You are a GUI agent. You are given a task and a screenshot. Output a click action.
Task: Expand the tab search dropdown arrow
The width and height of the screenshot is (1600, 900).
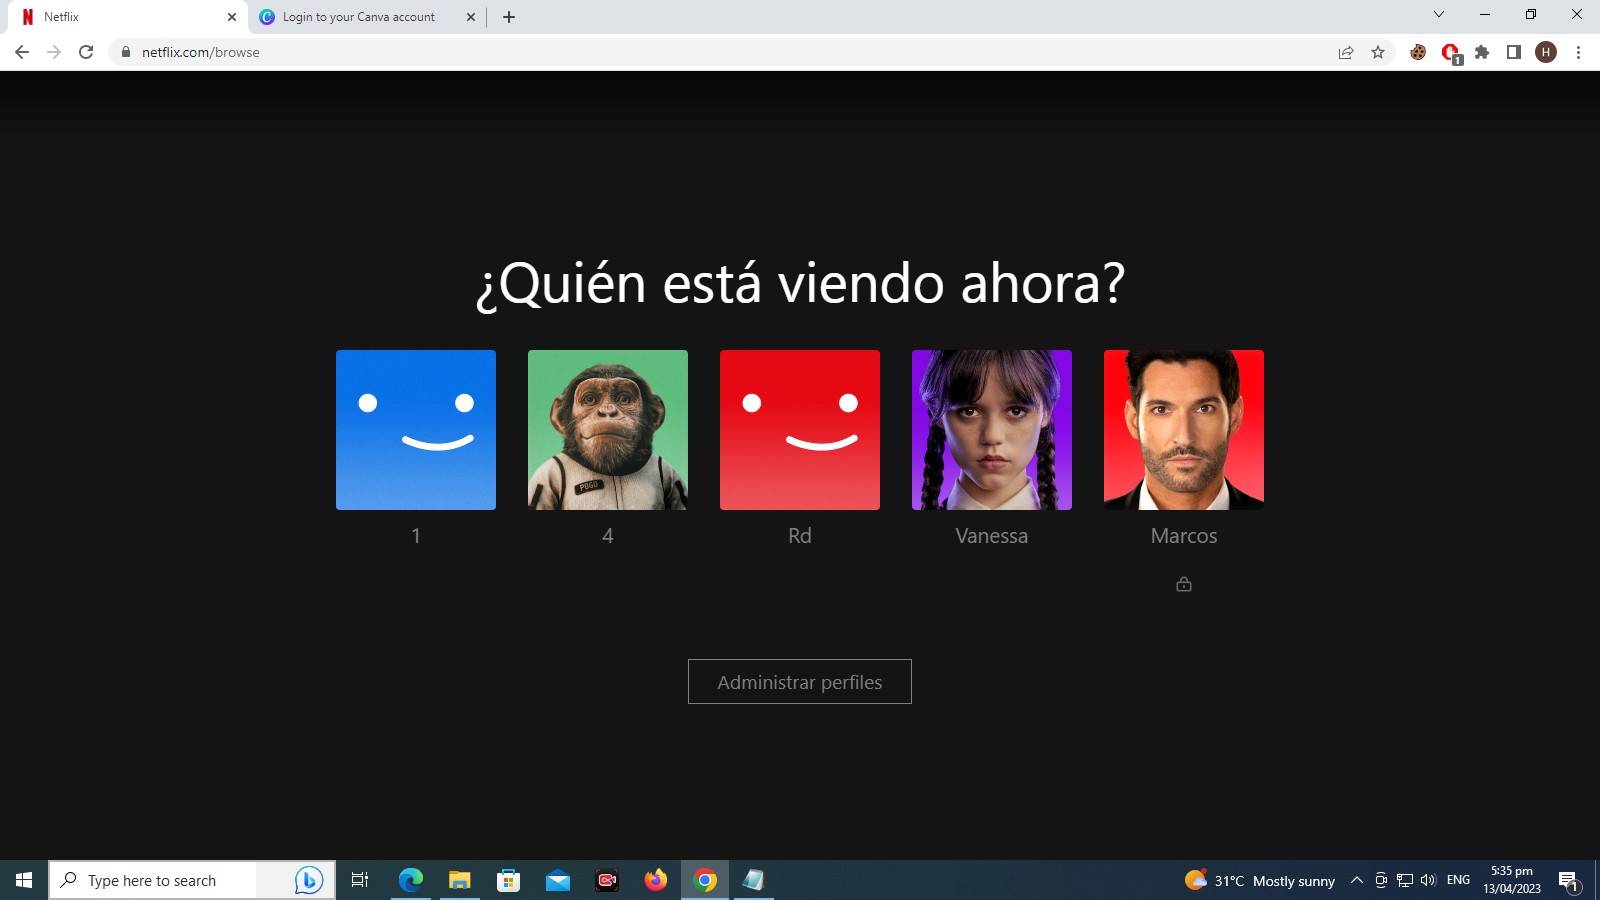point(1439,14)
